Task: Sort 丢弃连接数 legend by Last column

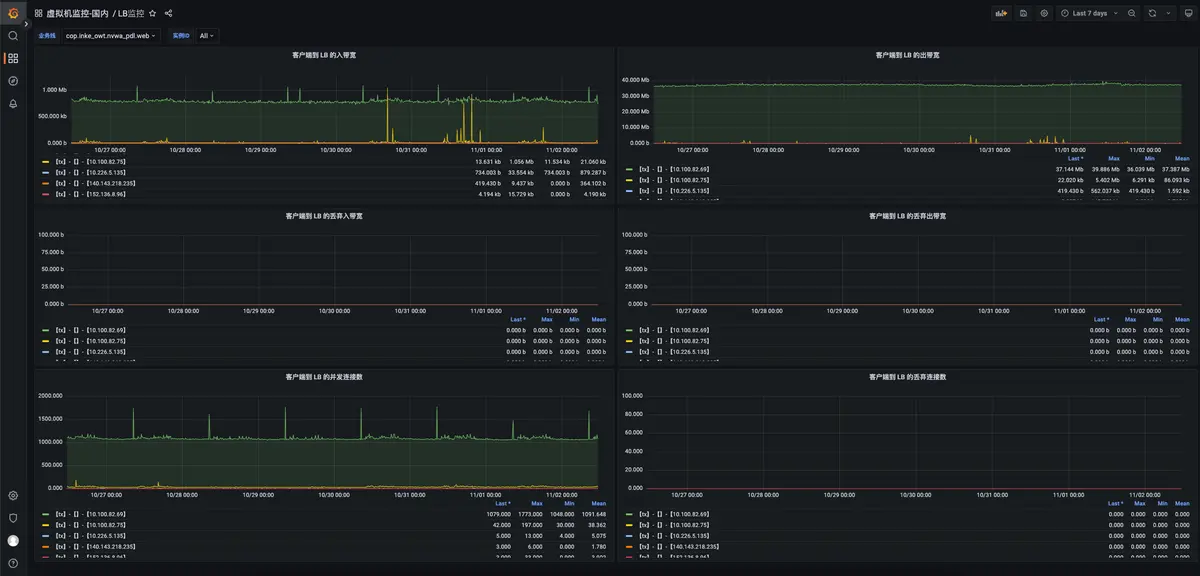Action: 1116,503
